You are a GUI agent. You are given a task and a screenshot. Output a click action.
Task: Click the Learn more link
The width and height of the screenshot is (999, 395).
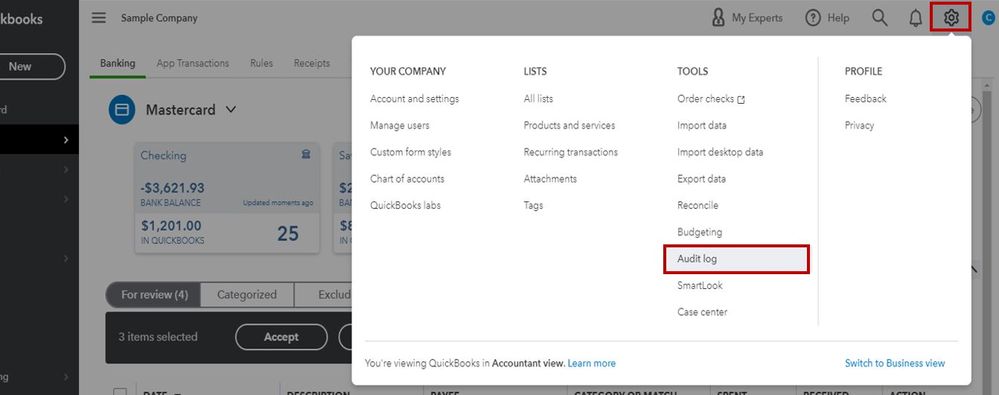[x=592, y=363]
